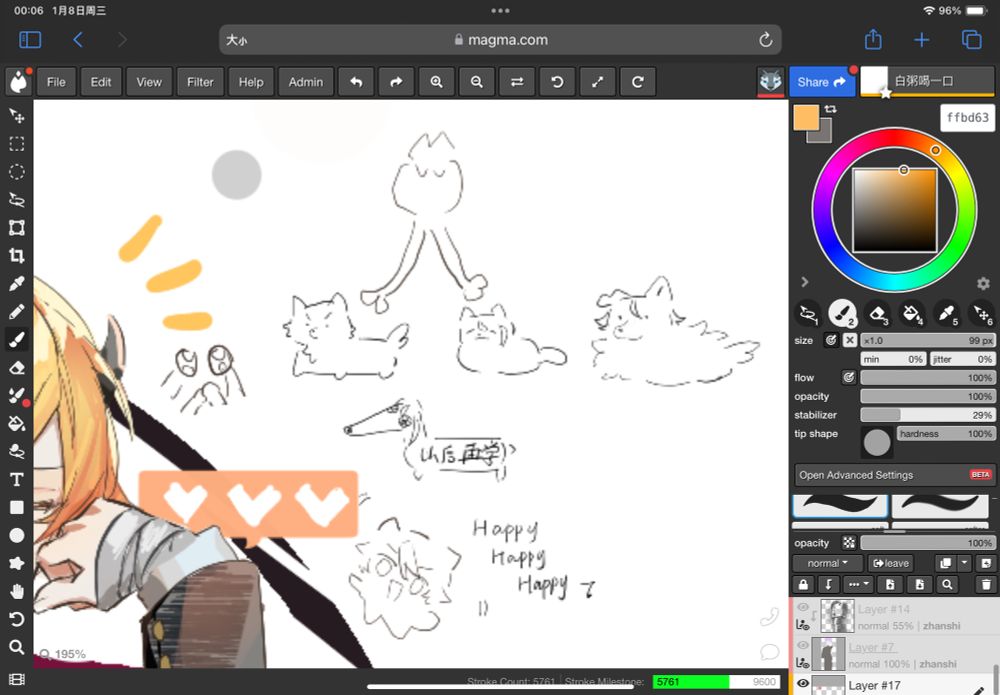Open the Edit menu
Viewport: 1000px width, 695px height.
coord(101,82)
